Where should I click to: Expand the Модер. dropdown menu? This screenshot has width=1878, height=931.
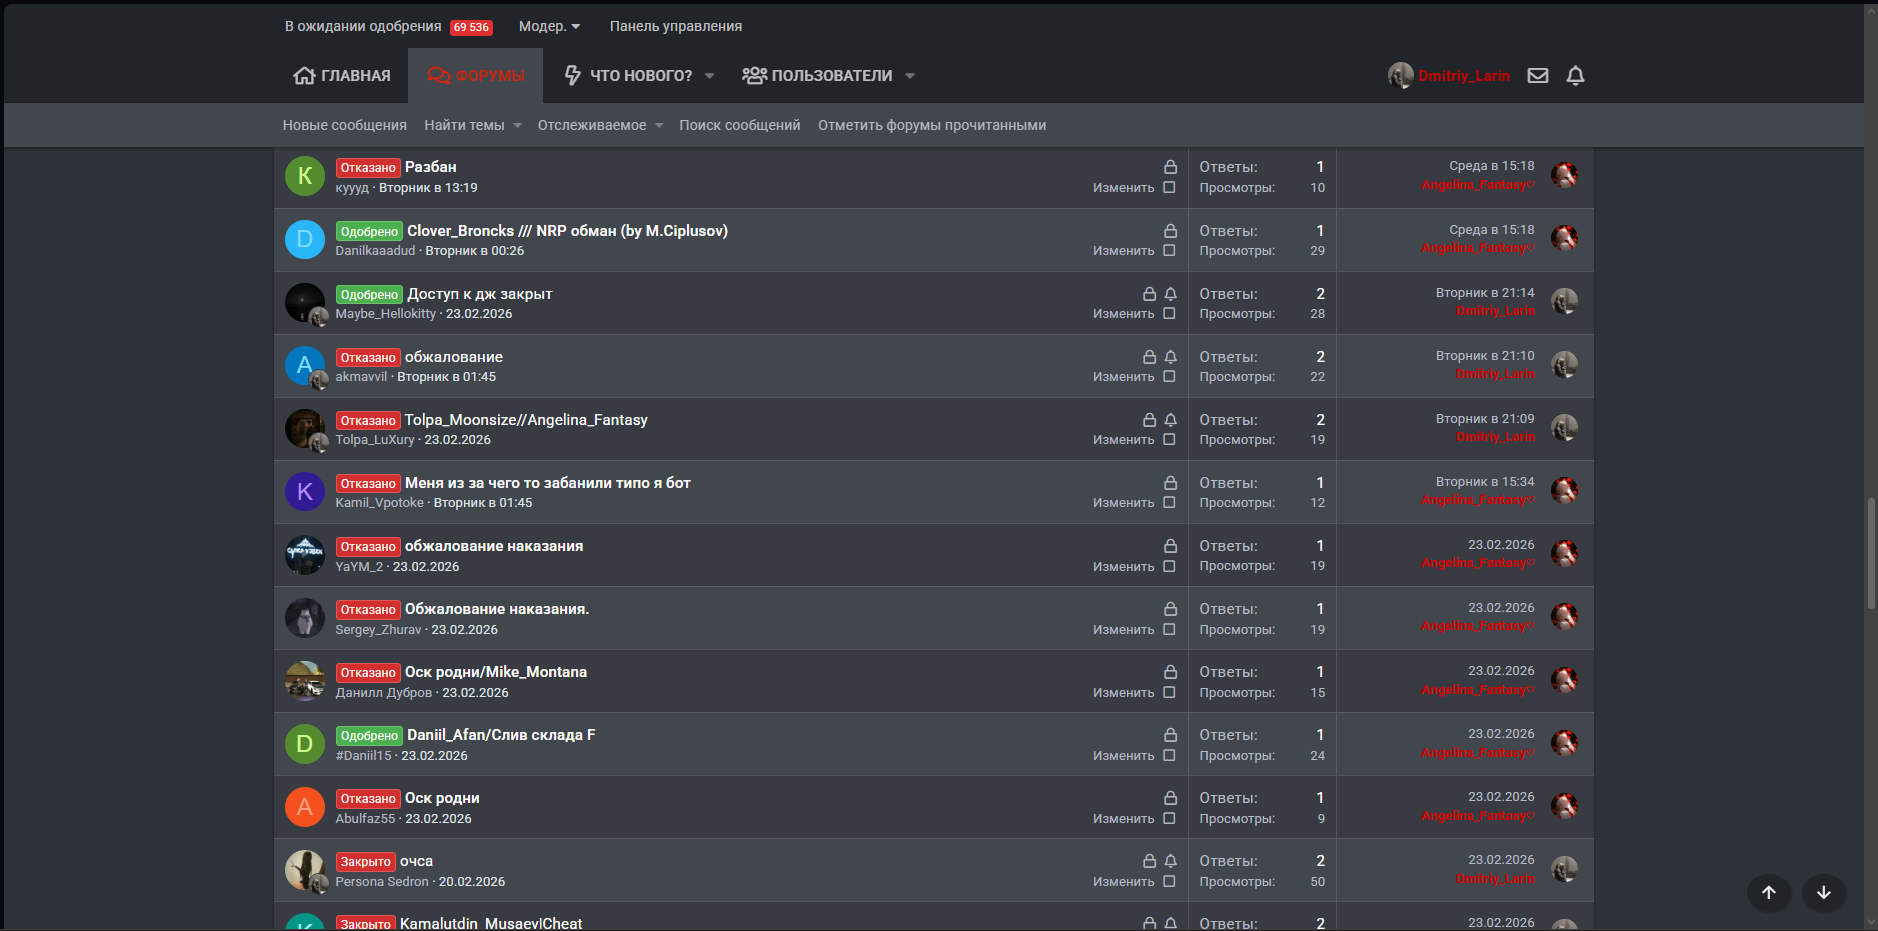549,27
